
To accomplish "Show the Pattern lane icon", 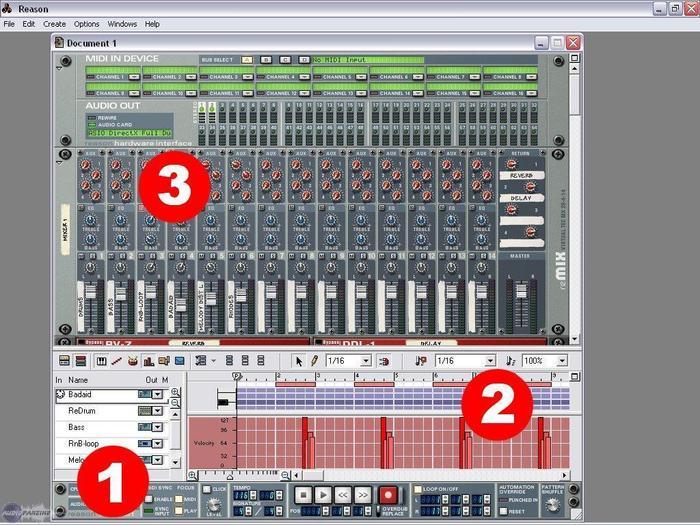I will click(x=164, y=361).
